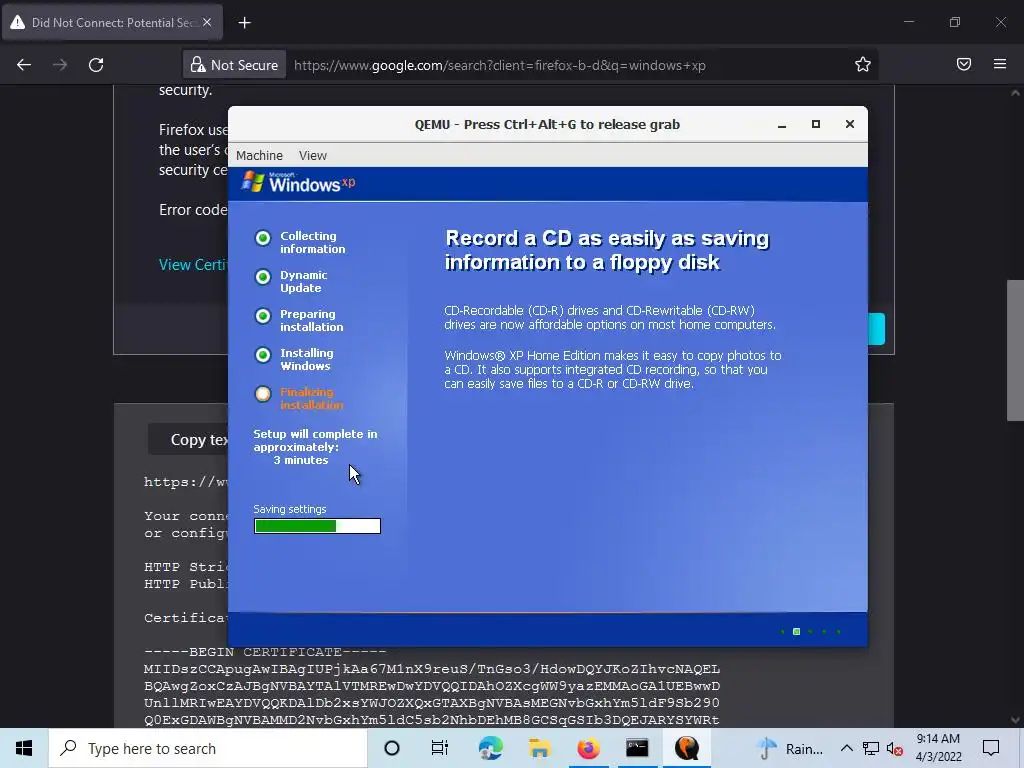Click the View Certificate link in Firefox
1024x768 pixels.
coord(193,264)
